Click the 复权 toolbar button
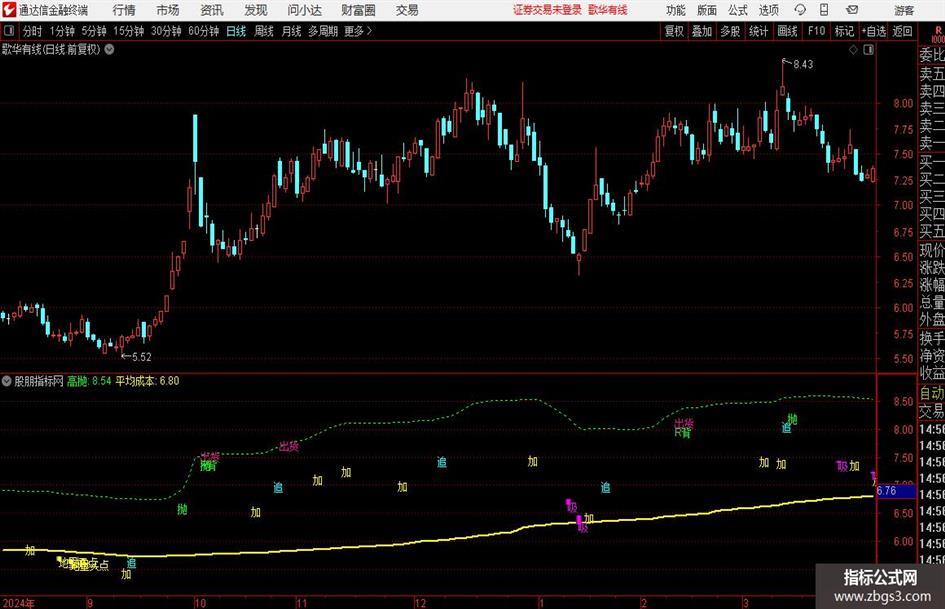Viewport: 945px width, 609px height. 674,31
